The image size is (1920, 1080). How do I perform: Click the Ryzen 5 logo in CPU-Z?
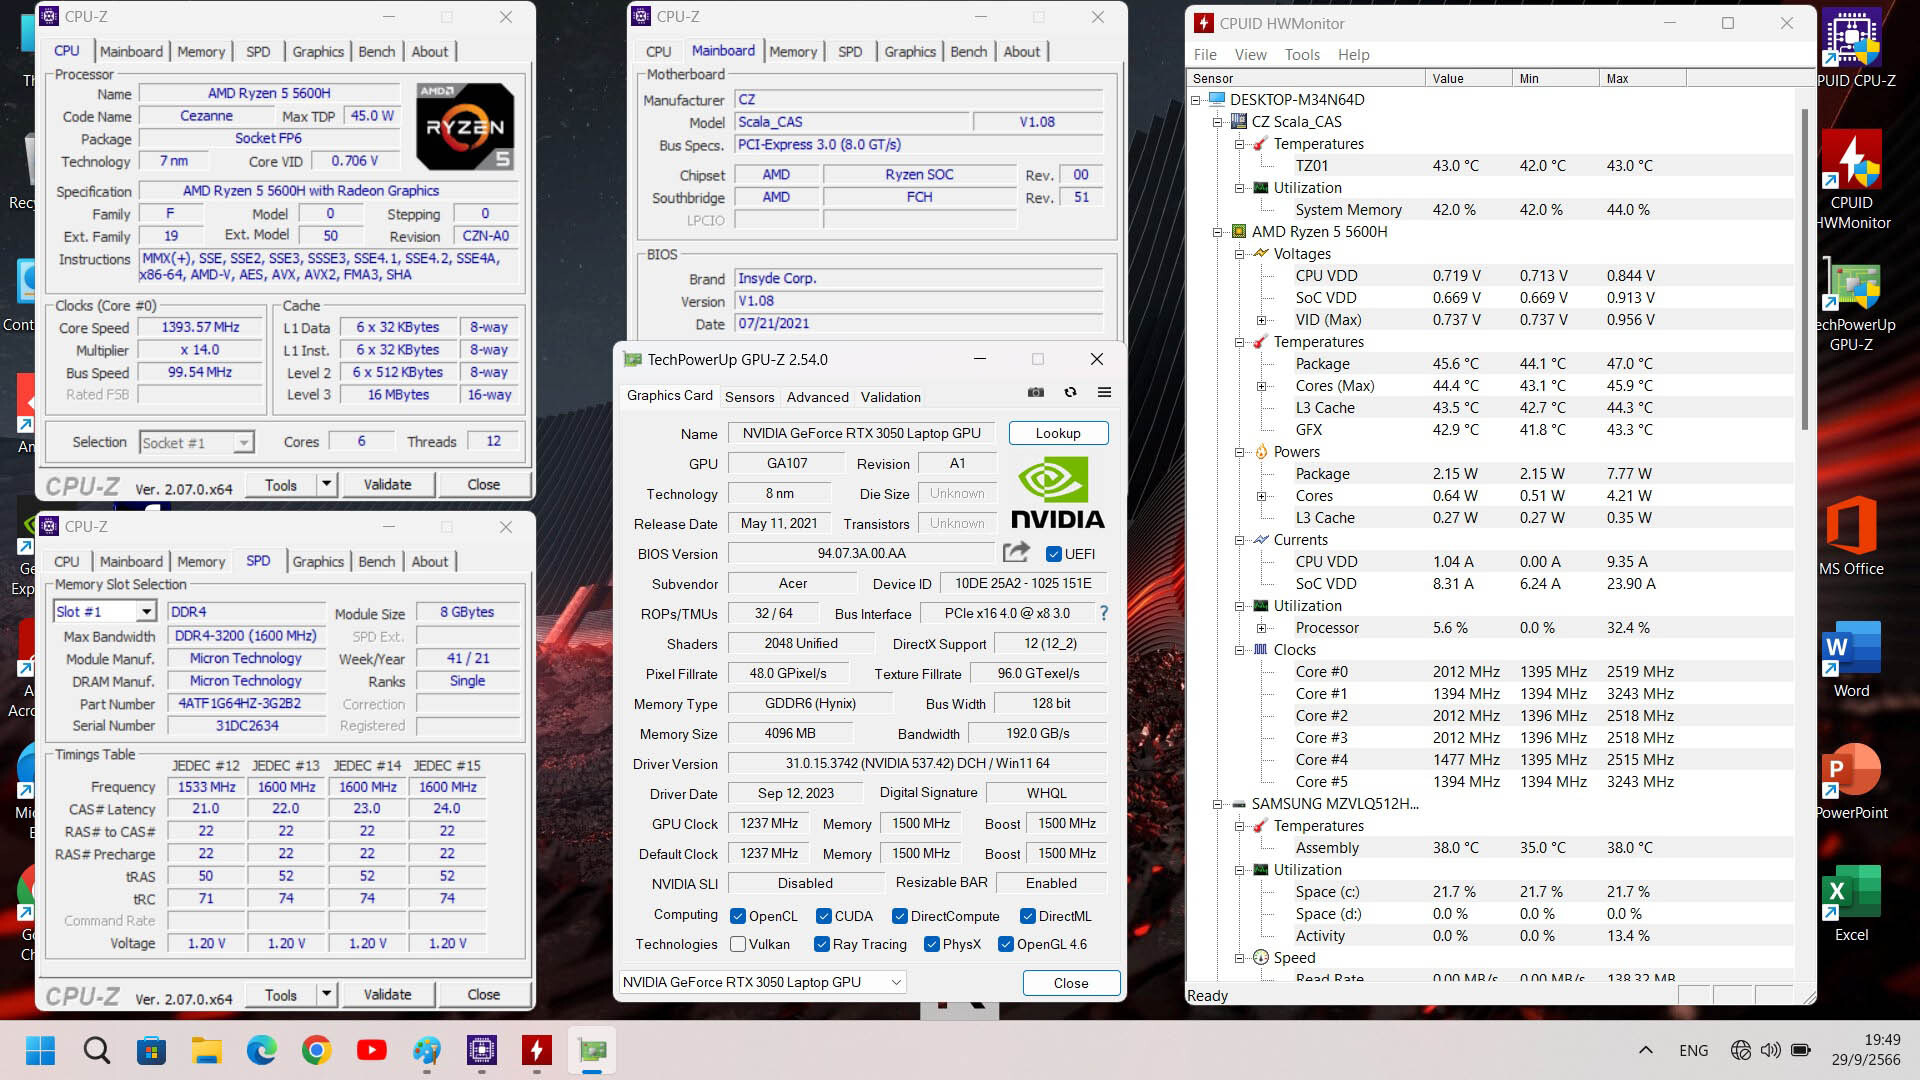point(465,127)
